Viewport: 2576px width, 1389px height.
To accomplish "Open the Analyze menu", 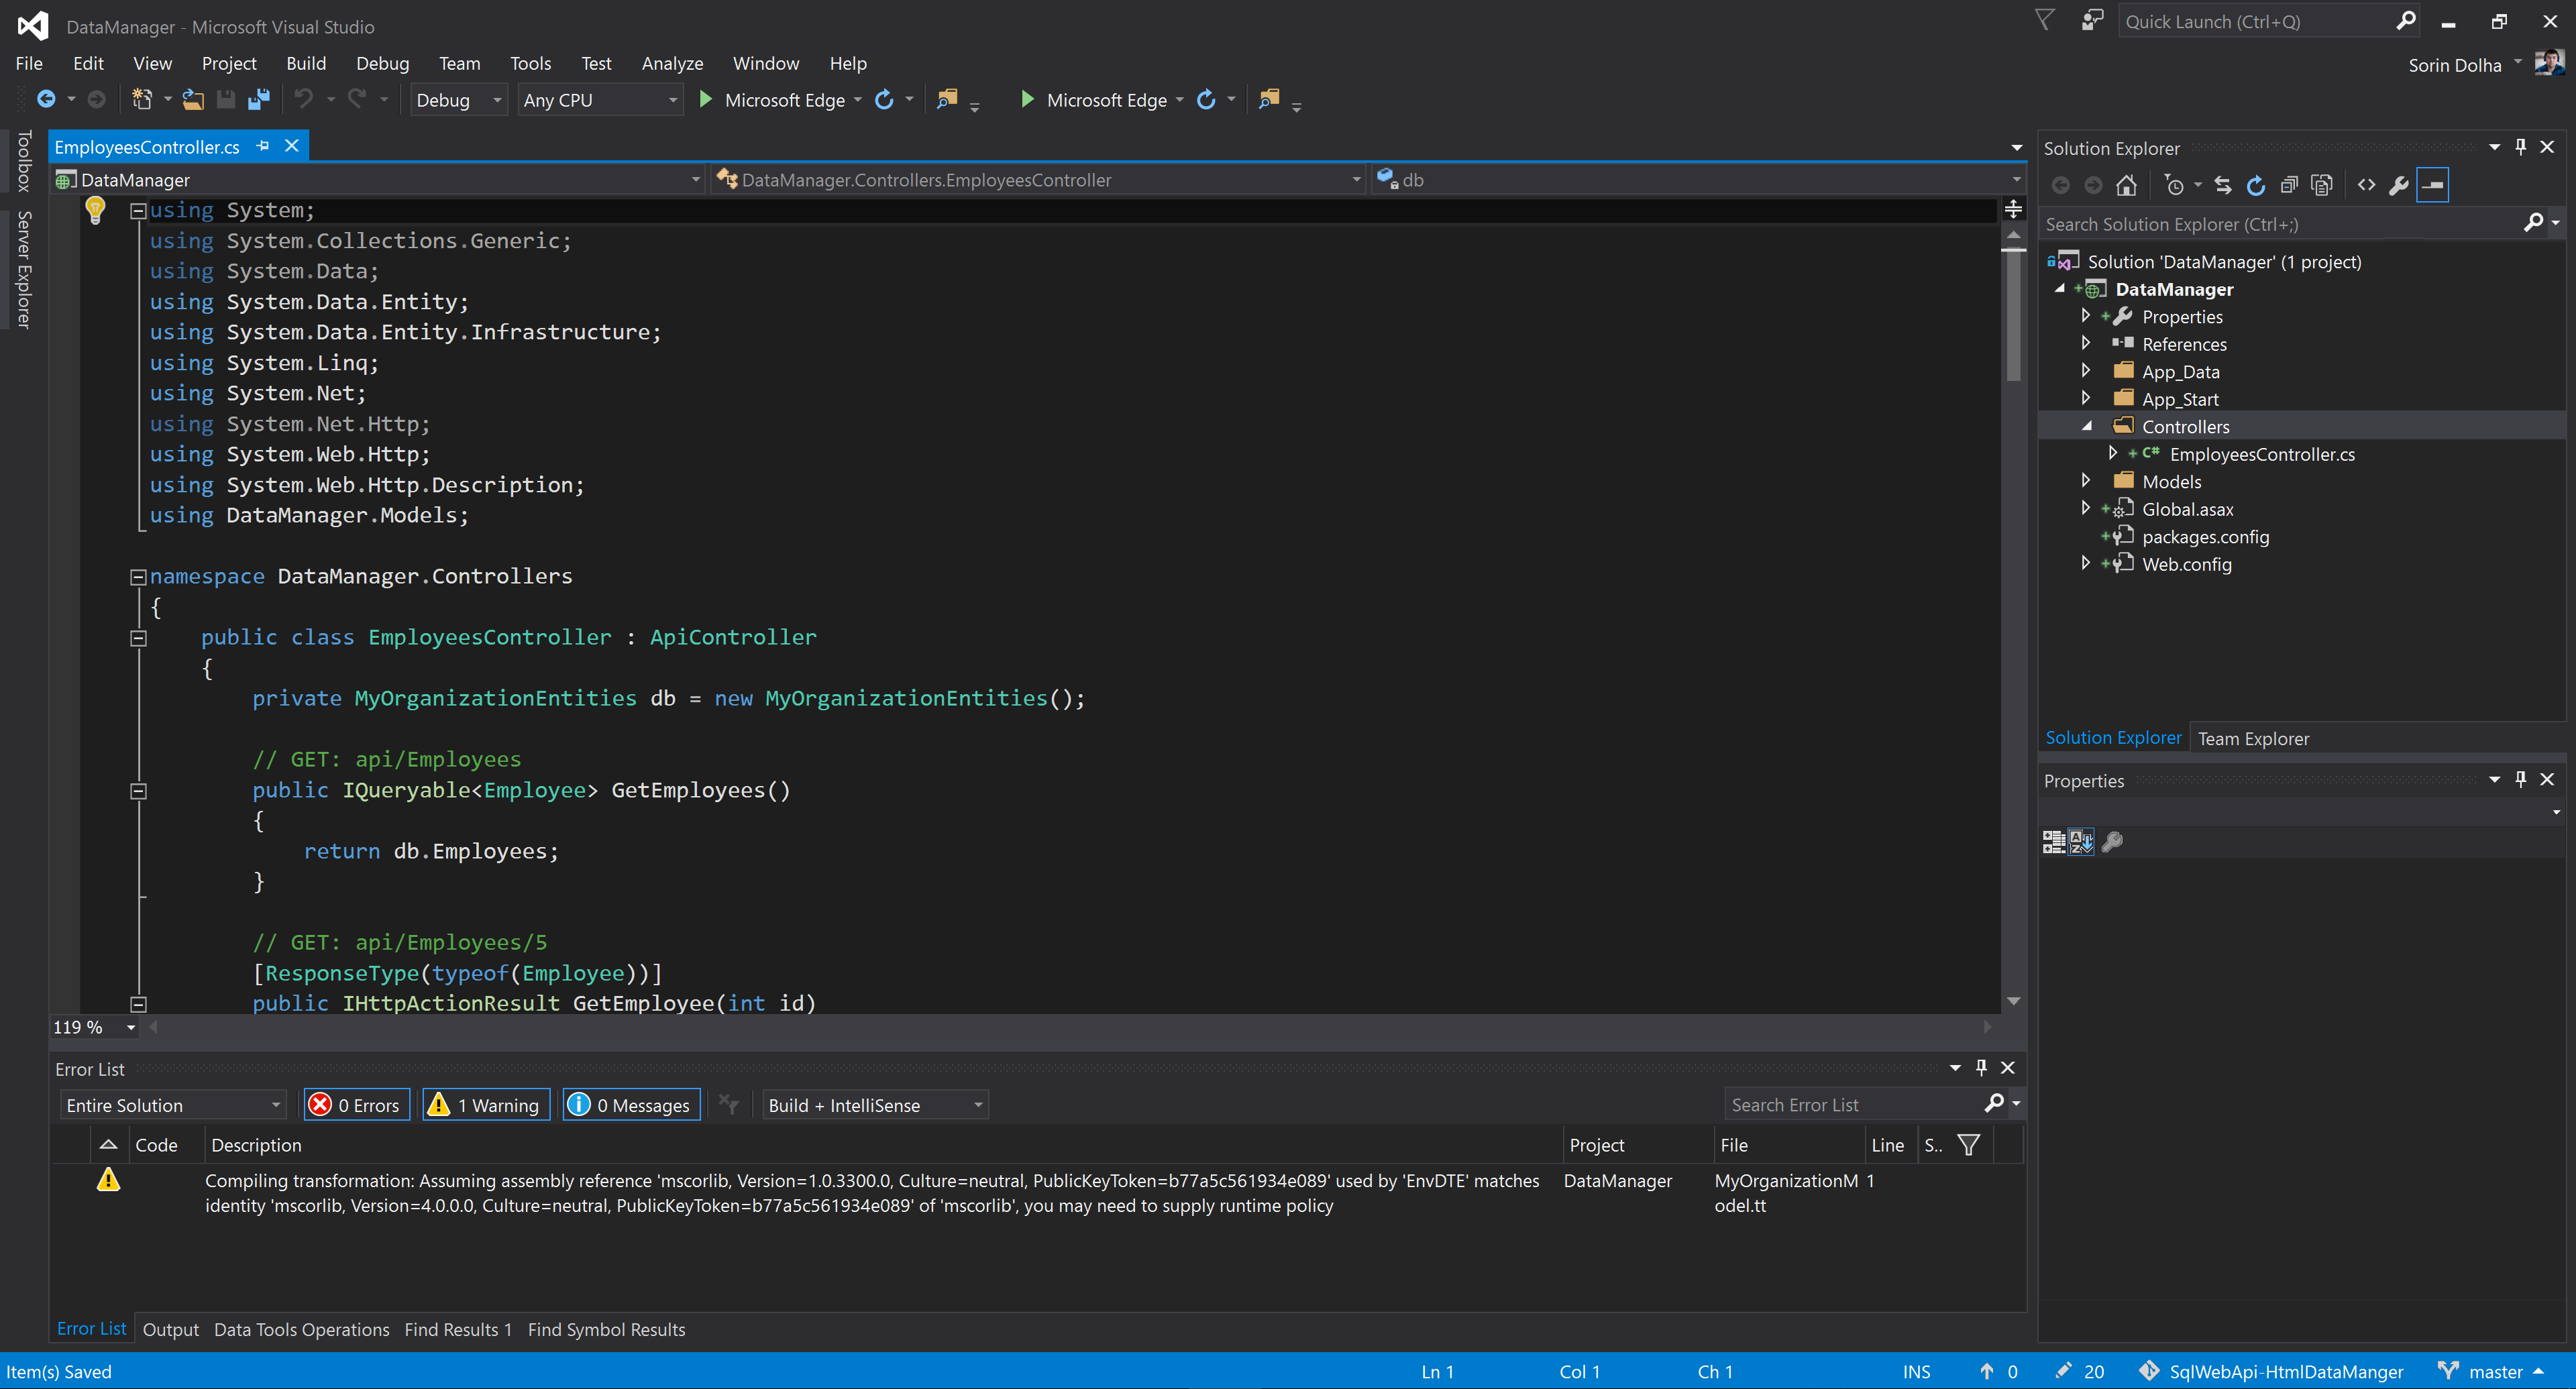I will [672, 63].
